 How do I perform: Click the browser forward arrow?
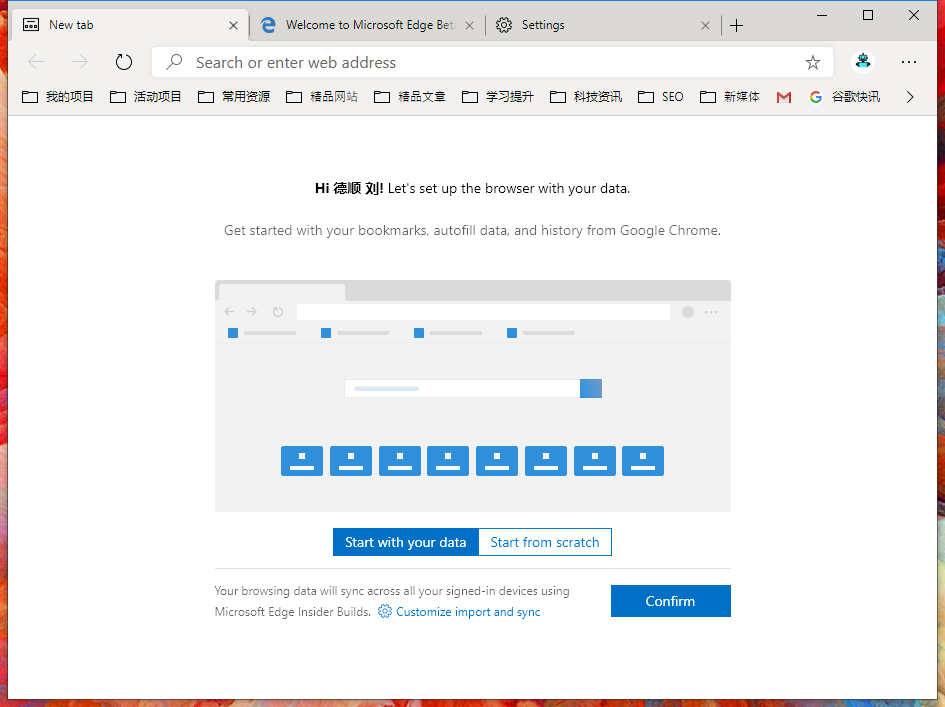point(80,61)
